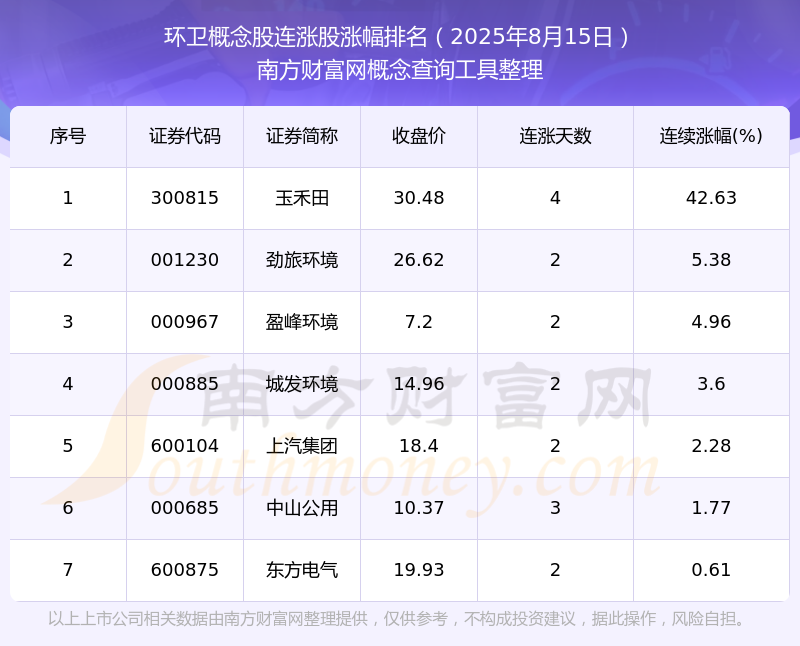Click the 收盘价 column header
The image size is (800, 646).
[x=418, y=136]
